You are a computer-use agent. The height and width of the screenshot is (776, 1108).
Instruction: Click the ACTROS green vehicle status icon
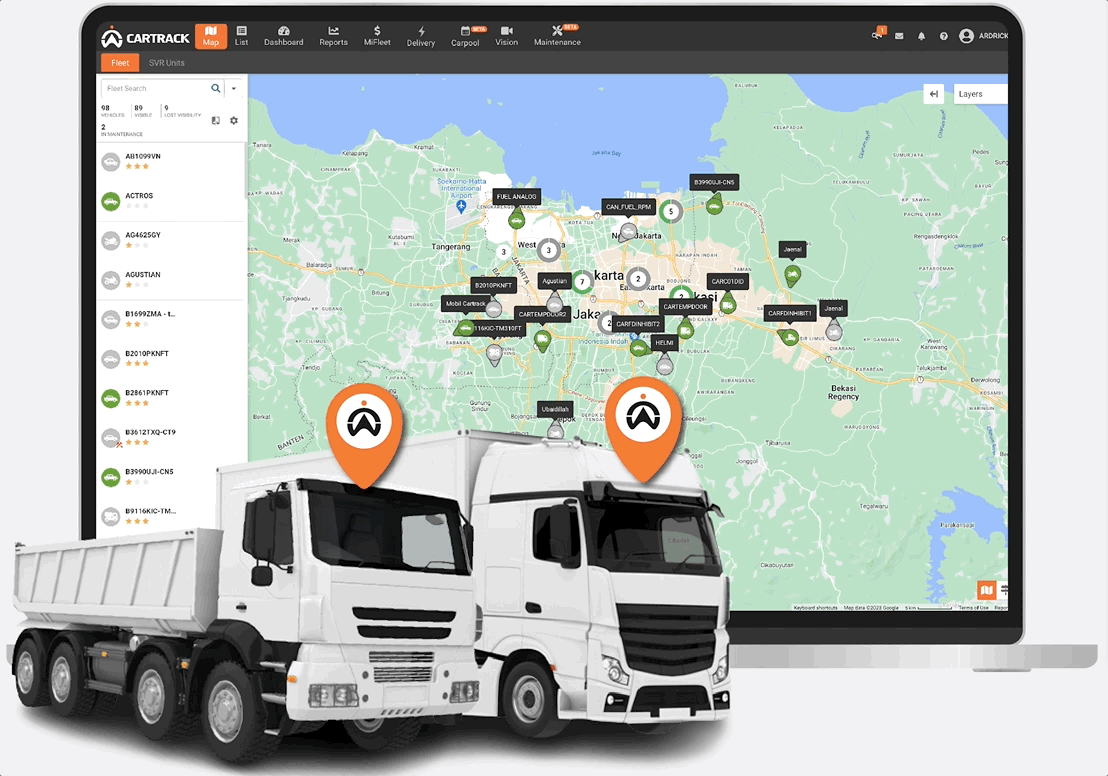[x=111, y=202]
